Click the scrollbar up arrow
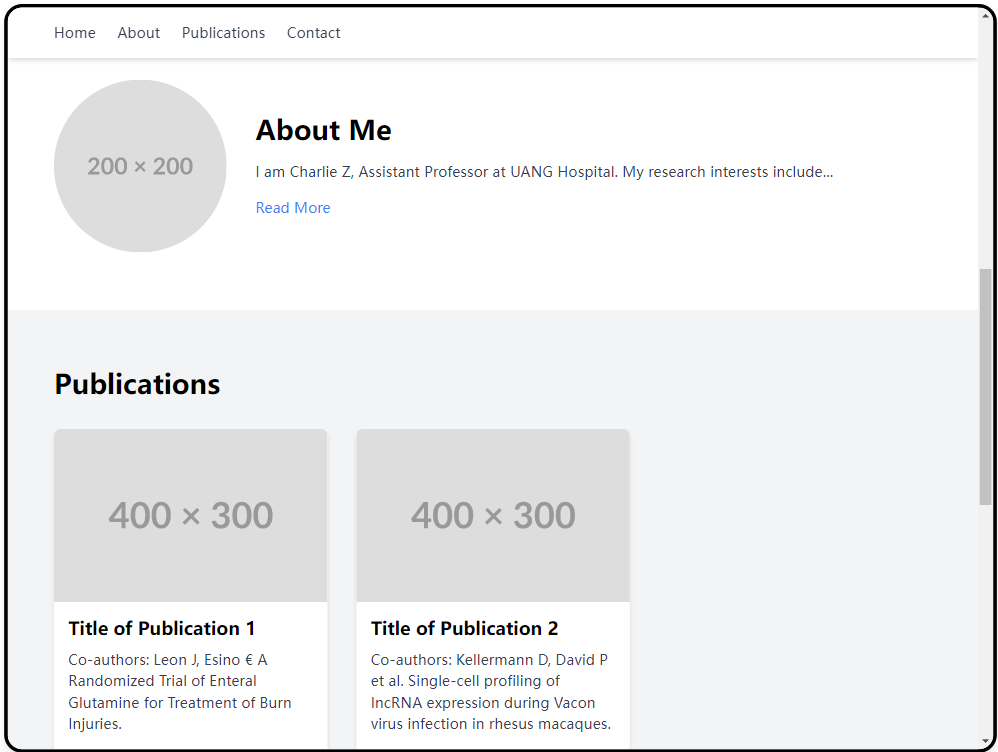998x752 pixels. click(985, 15)
